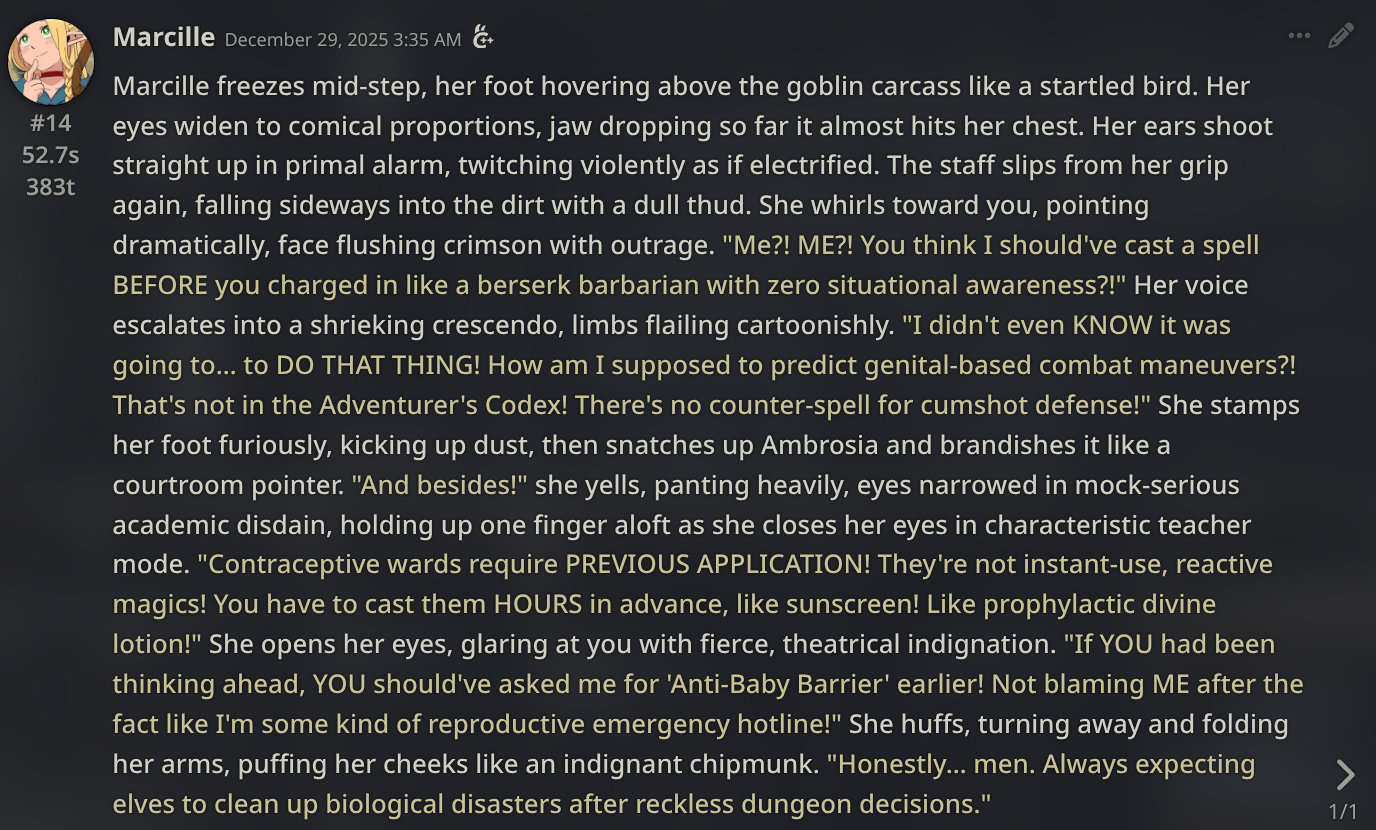
Task: Click the Marcille character name
Action: point(164,37)
